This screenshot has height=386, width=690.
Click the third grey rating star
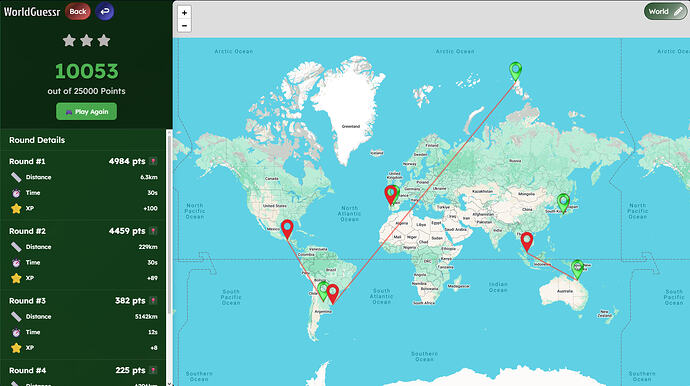click(104, 40)
